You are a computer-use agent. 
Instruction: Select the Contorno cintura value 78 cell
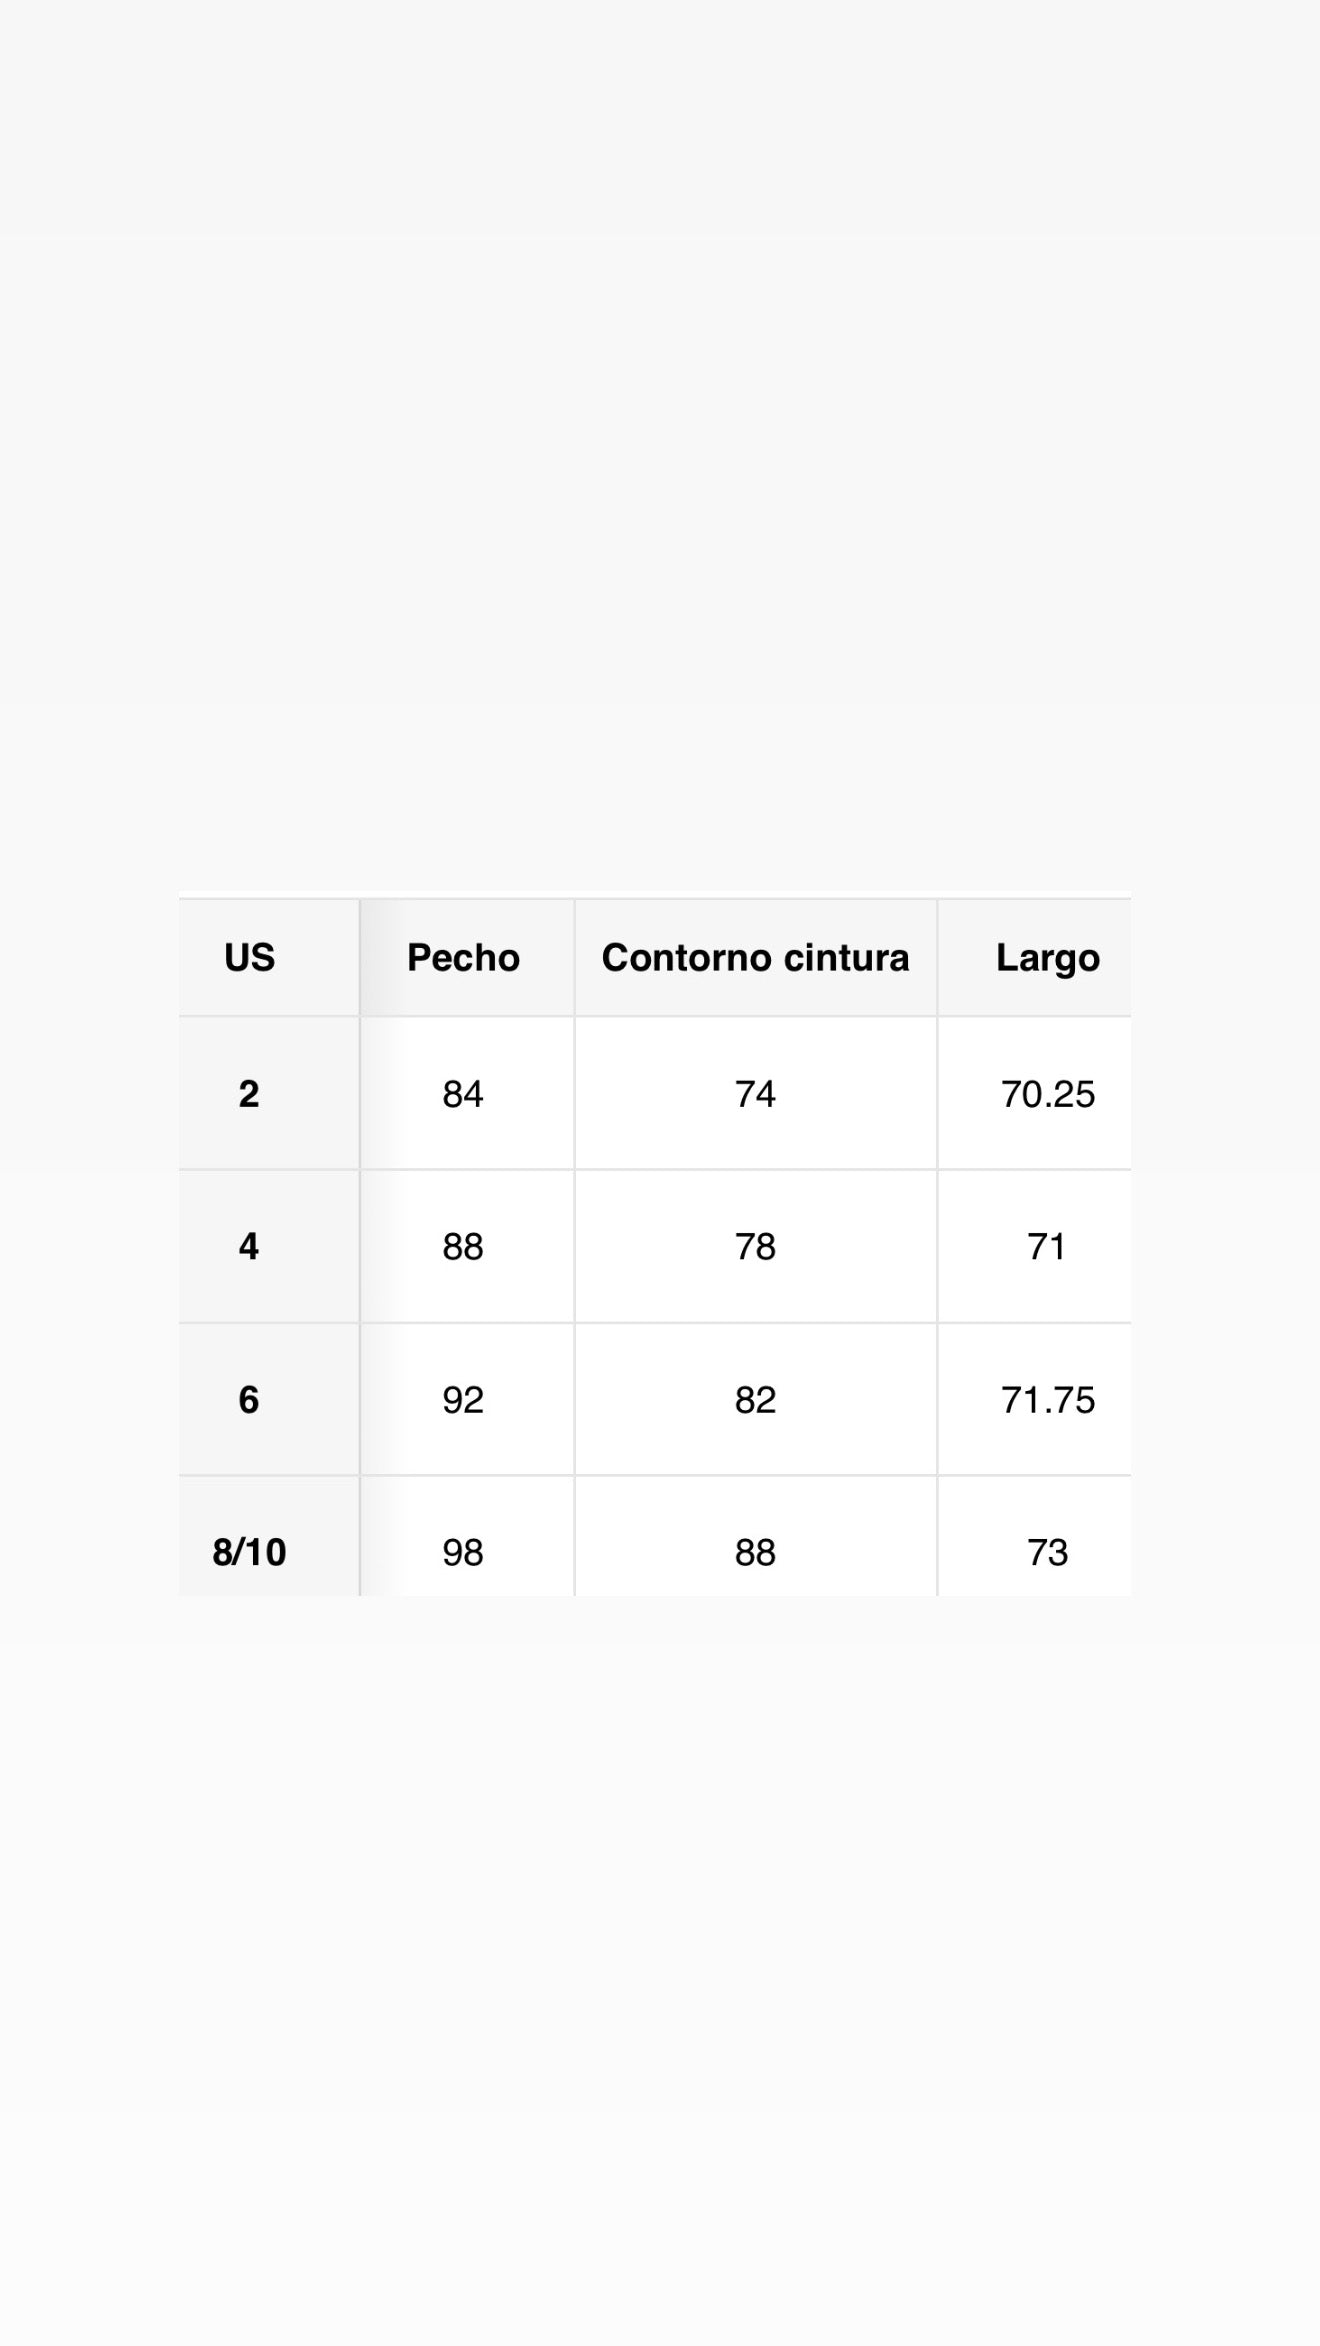click(755, 1247)
